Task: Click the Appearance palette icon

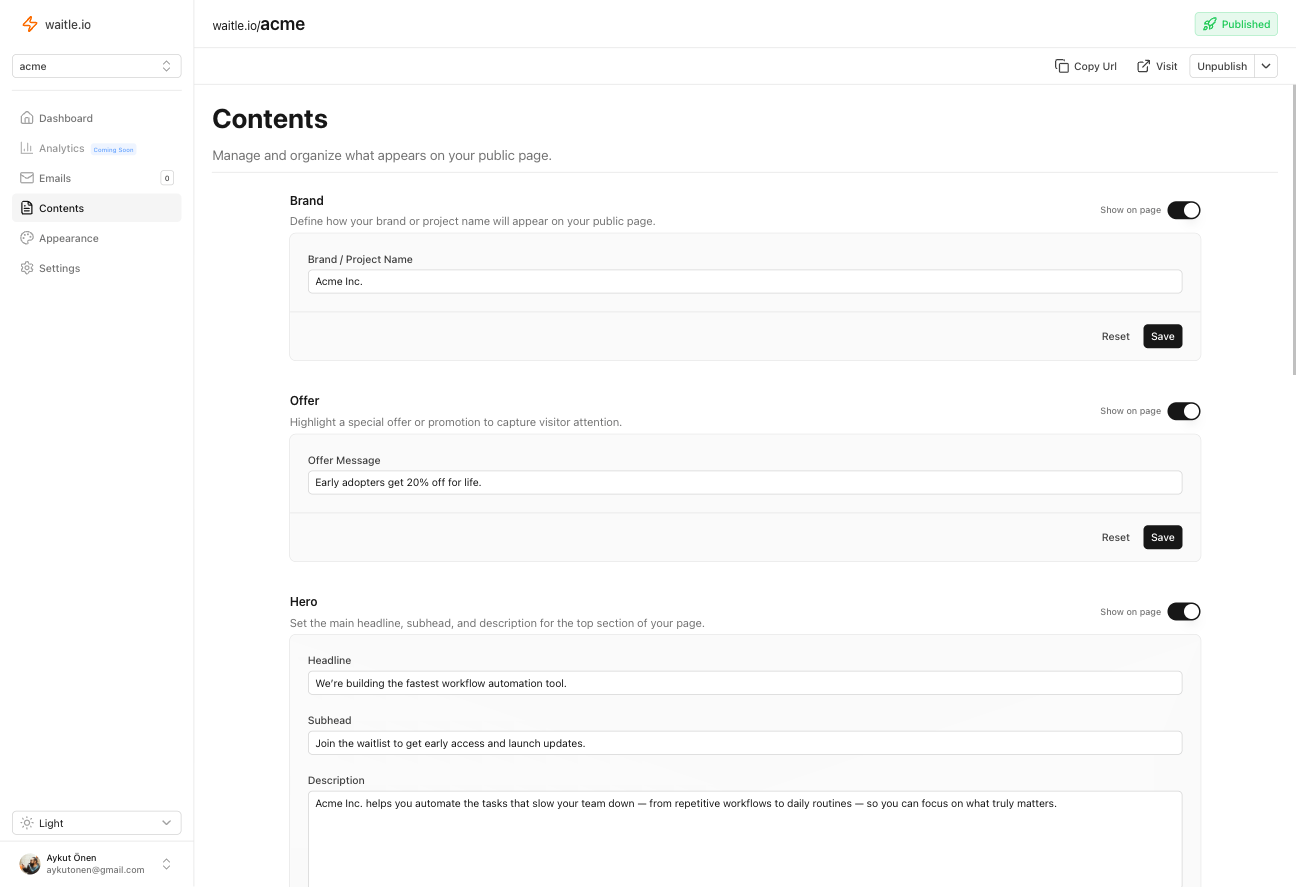Action: click(27, 238)
